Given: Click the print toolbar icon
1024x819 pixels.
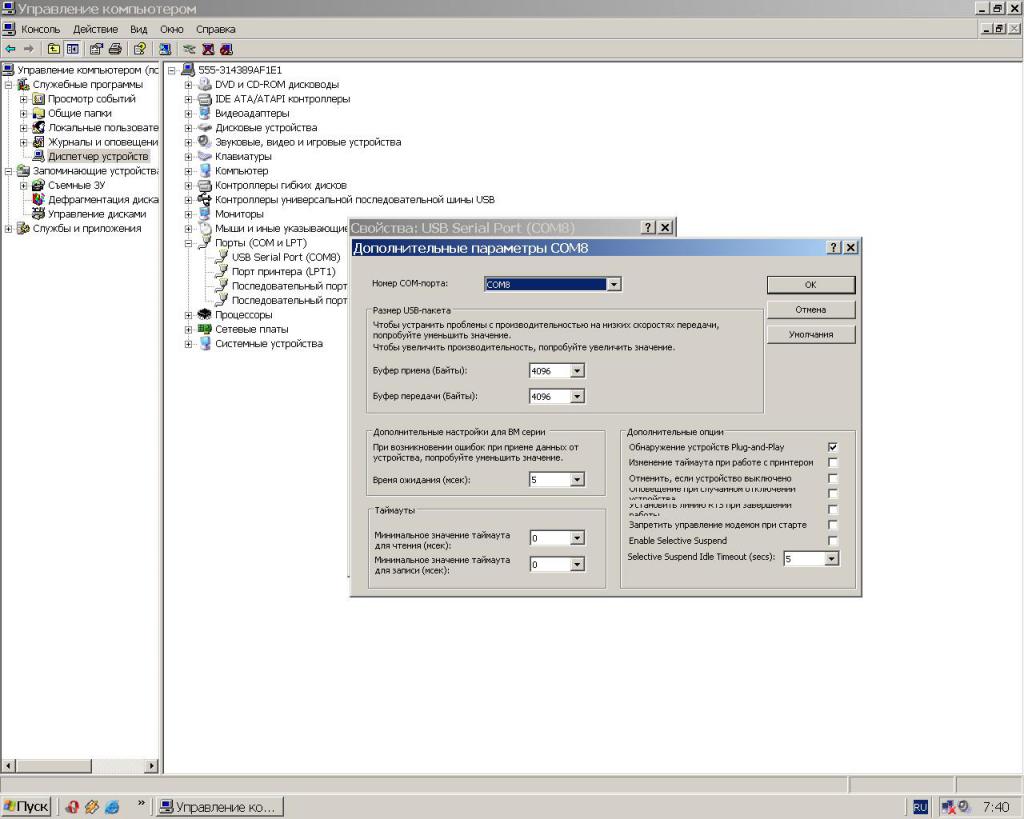Looking at the screenshot, I should (115, 48).
